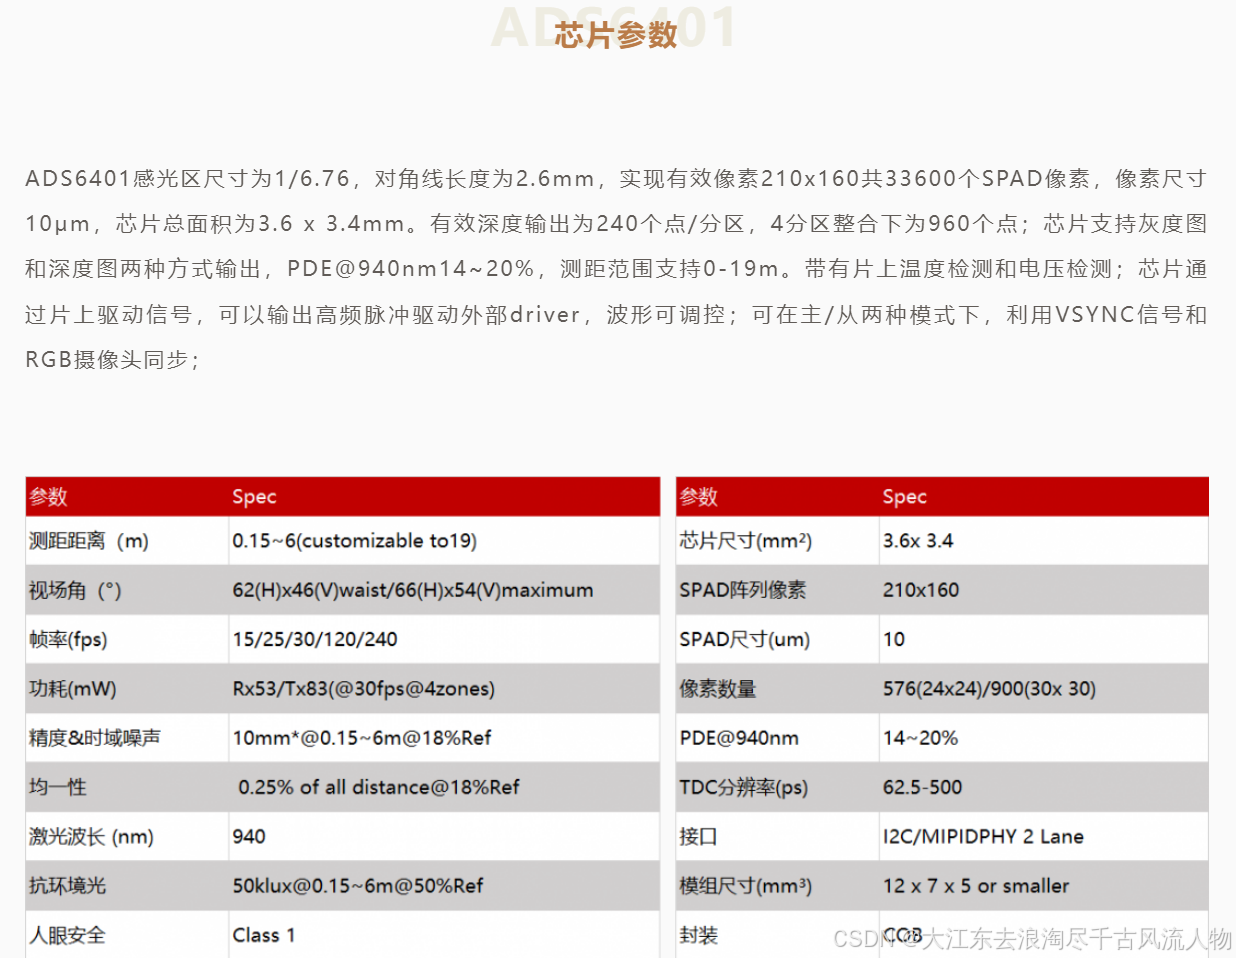The image size is (1236, 958).
Task: Click the 576(24x24)/900(30x 30) value
Action: tap(989, 688)
